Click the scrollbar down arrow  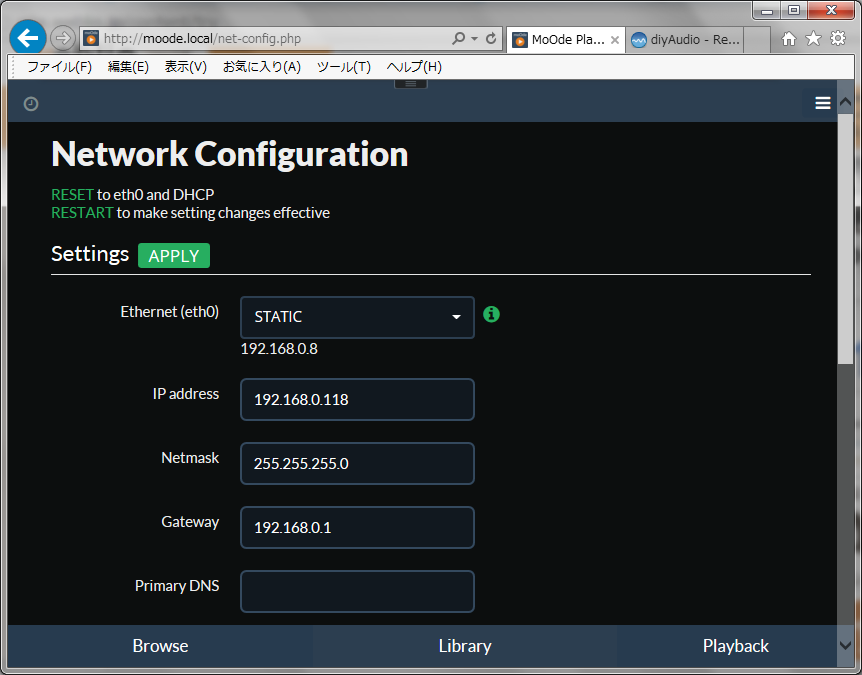(846, 645)
